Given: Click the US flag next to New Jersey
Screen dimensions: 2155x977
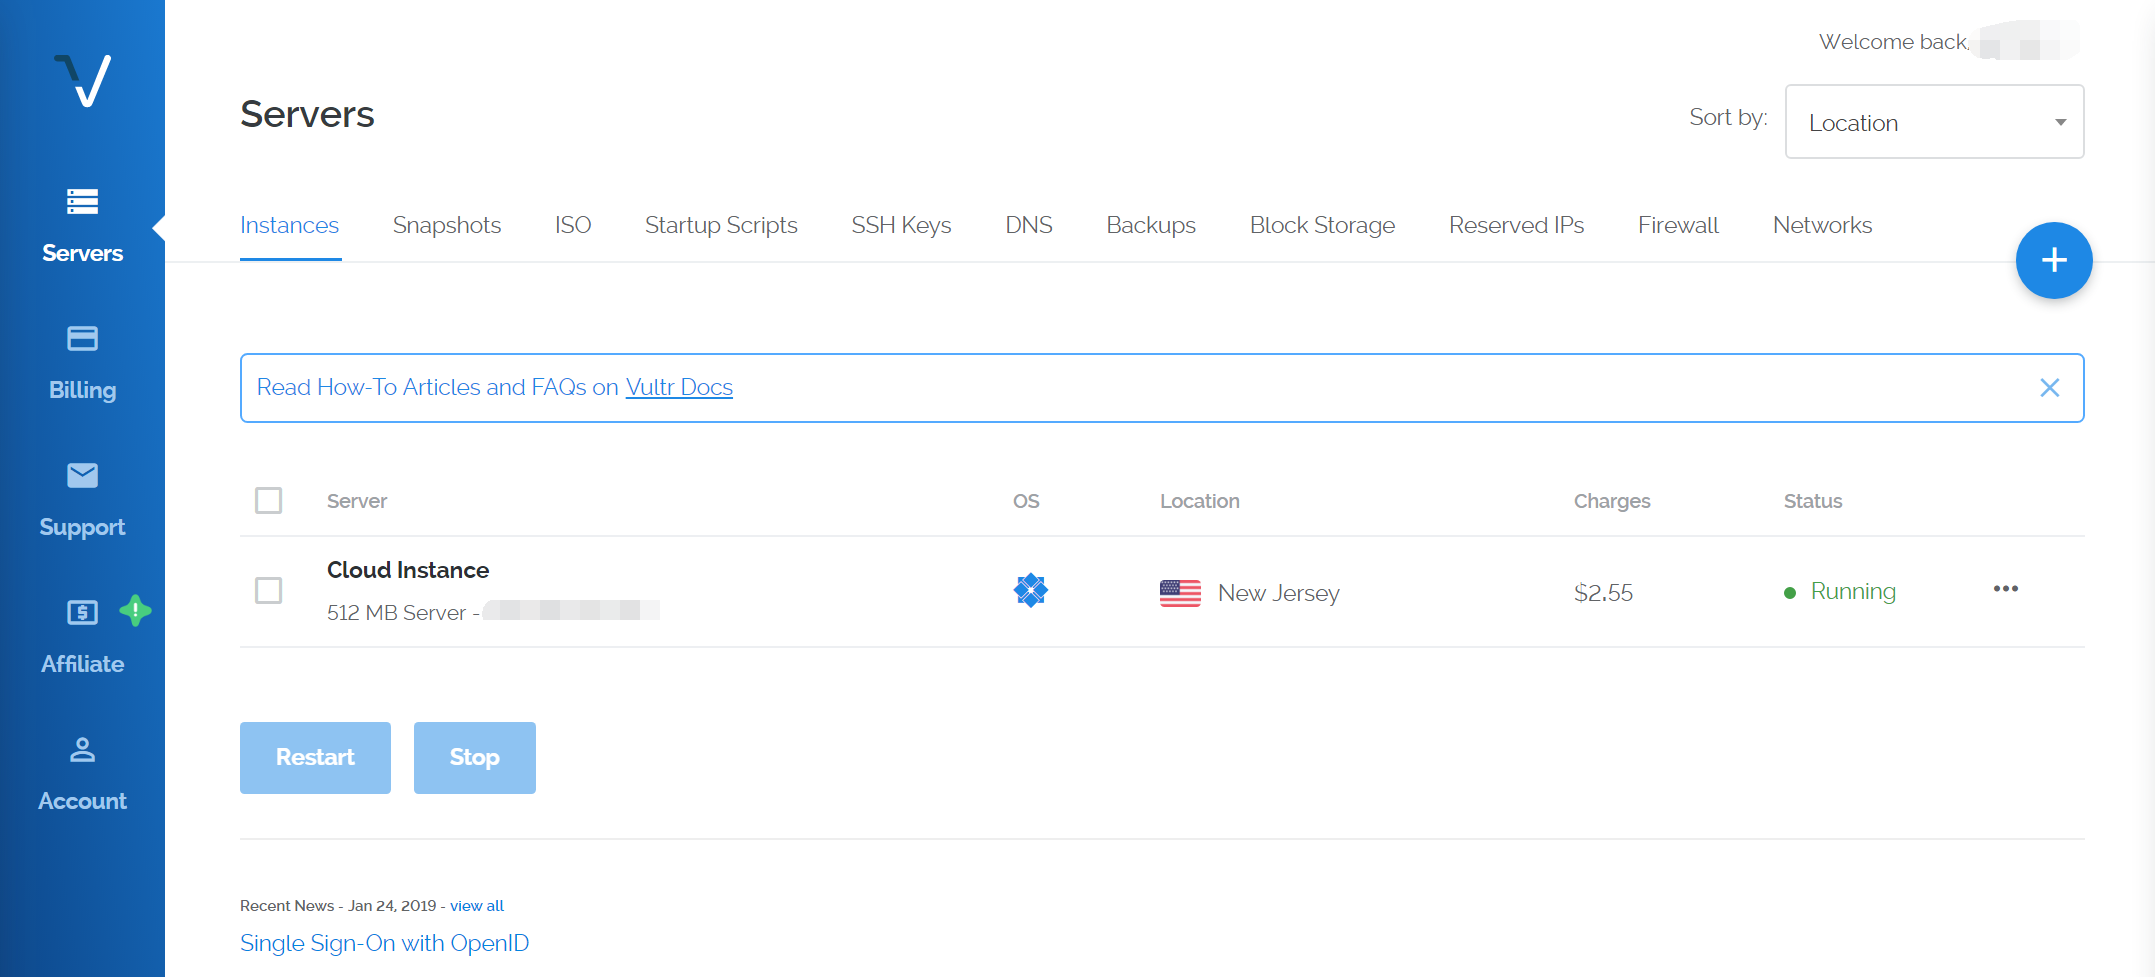Looking at the screenshot, I should tap(1180, 593).
